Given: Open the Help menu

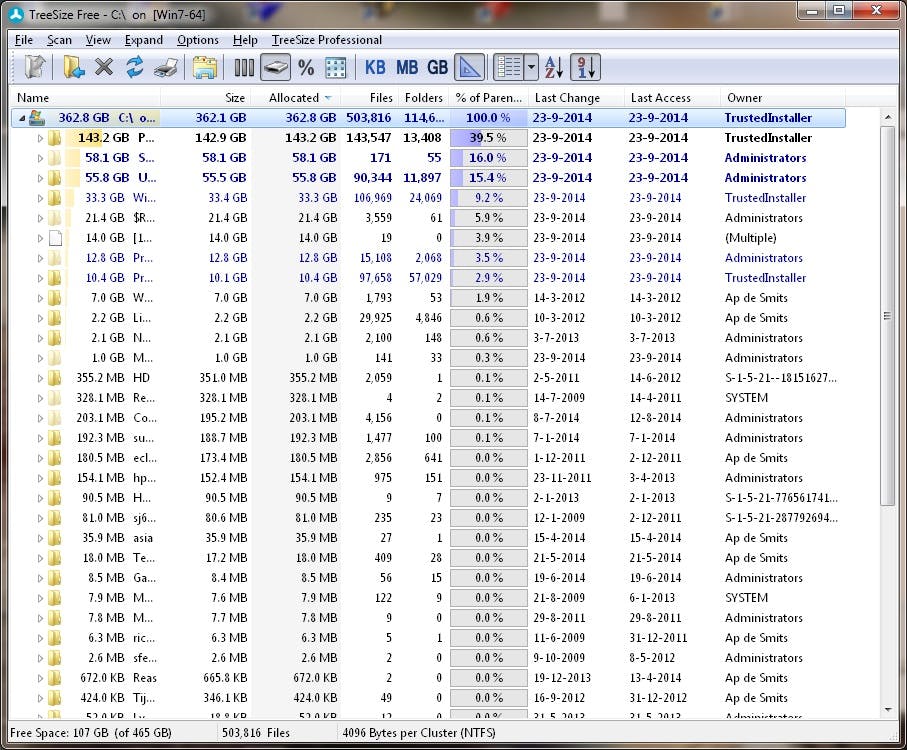Looking at the screenshot, I should [245, 40].
